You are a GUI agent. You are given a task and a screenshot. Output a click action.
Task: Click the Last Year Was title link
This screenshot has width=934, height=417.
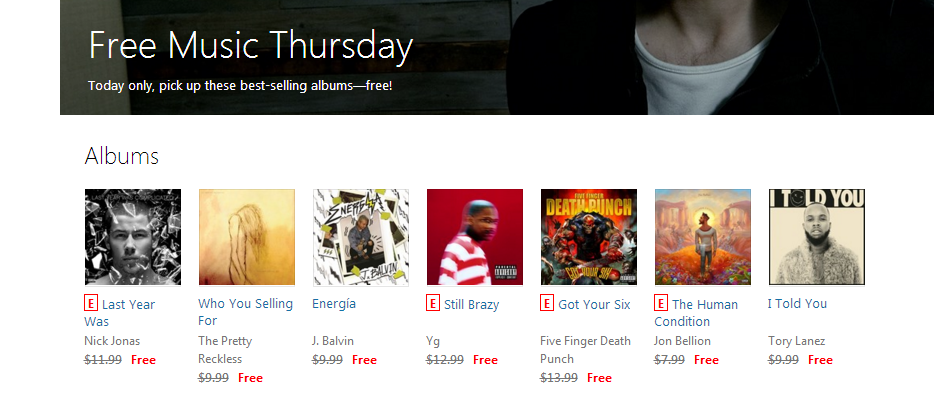[128, 304]
